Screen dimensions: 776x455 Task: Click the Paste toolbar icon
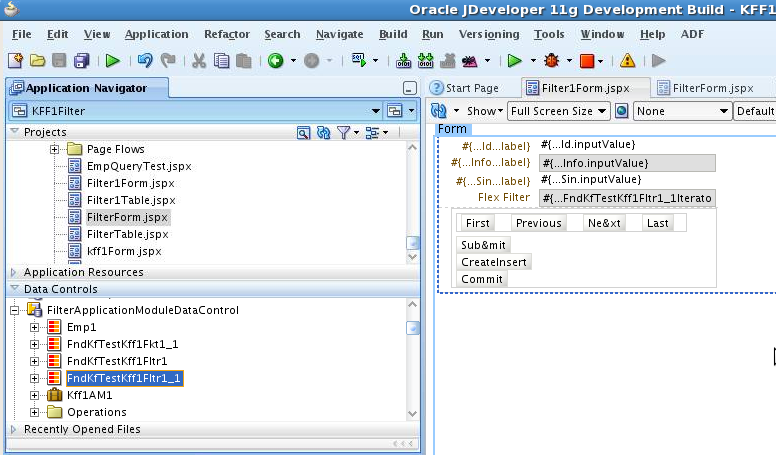click(x=243, y=61)
